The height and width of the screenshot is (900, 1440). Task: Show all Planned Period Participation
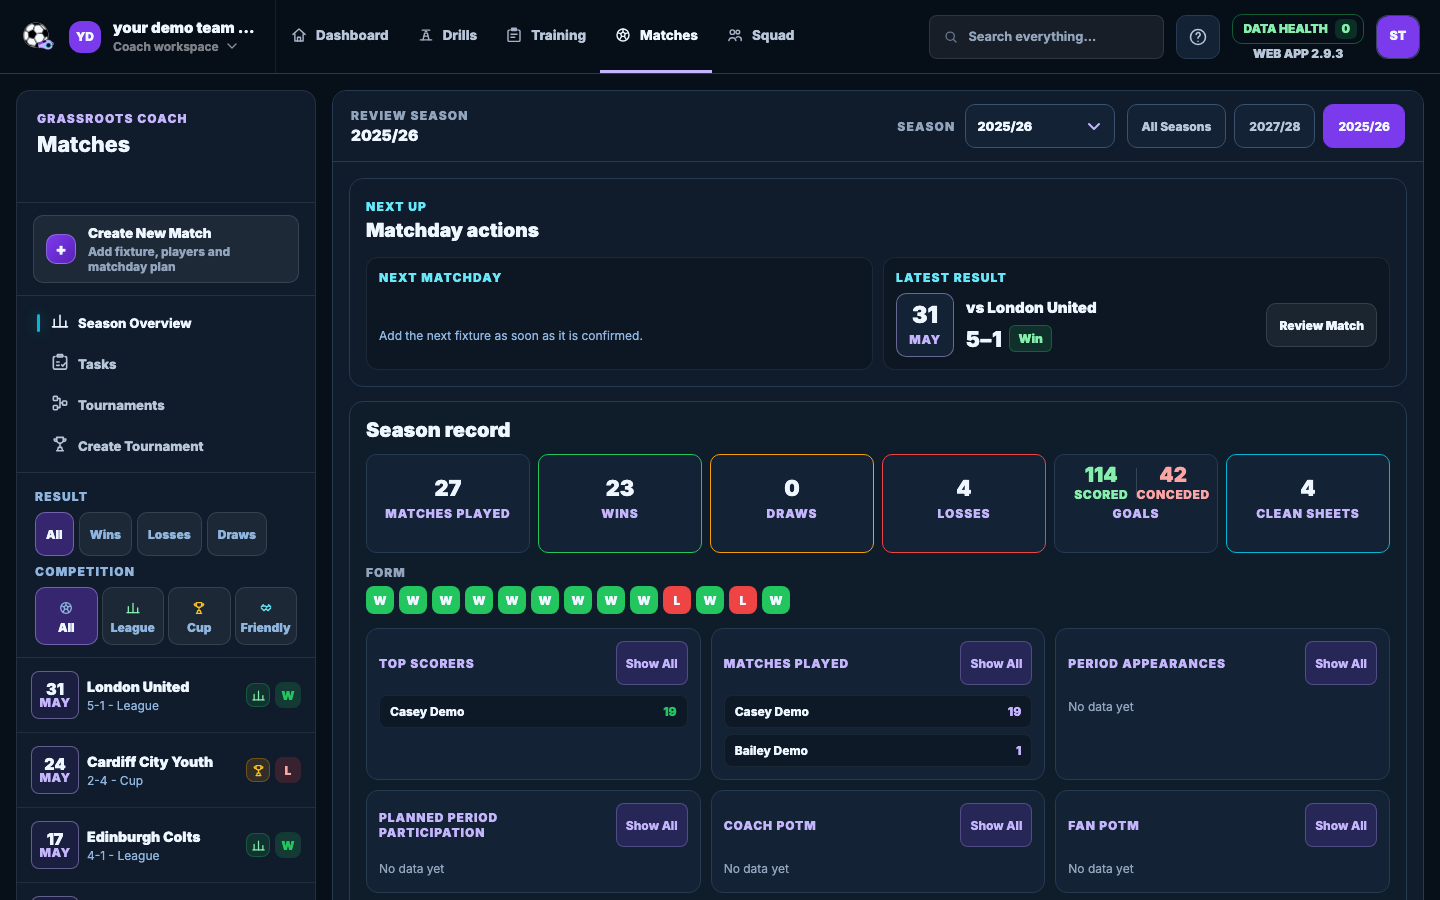651,825
